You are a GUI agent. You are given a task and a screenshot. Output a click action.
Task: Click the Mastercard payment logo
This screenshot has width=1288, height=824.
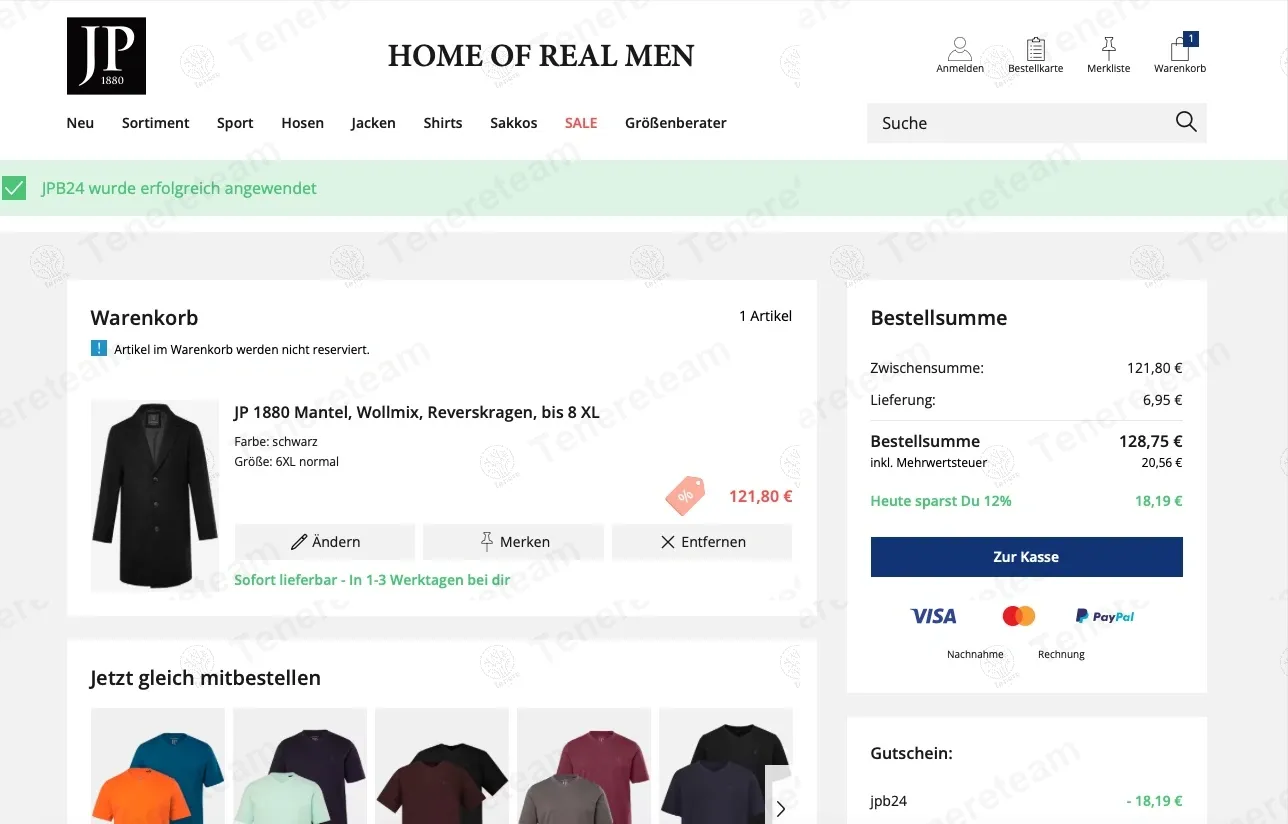1019,616
